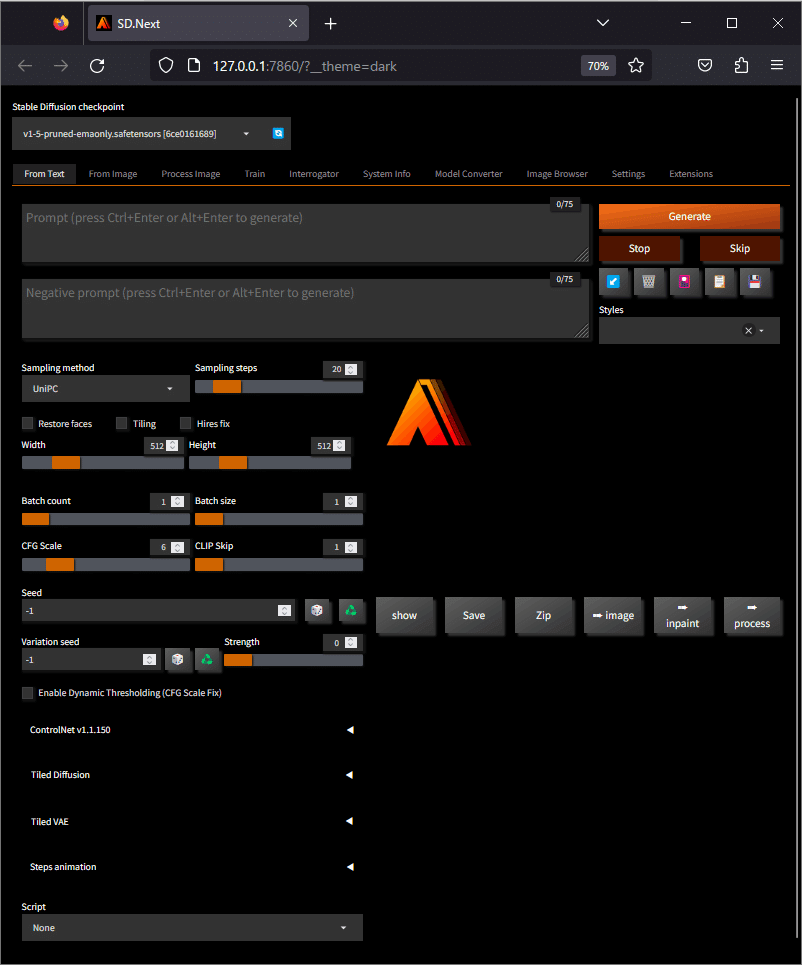This screenshot has height=965, width=802.
Task: Click the pink extra networks icon
Action: pyautogui.click(x=684, y=282)
